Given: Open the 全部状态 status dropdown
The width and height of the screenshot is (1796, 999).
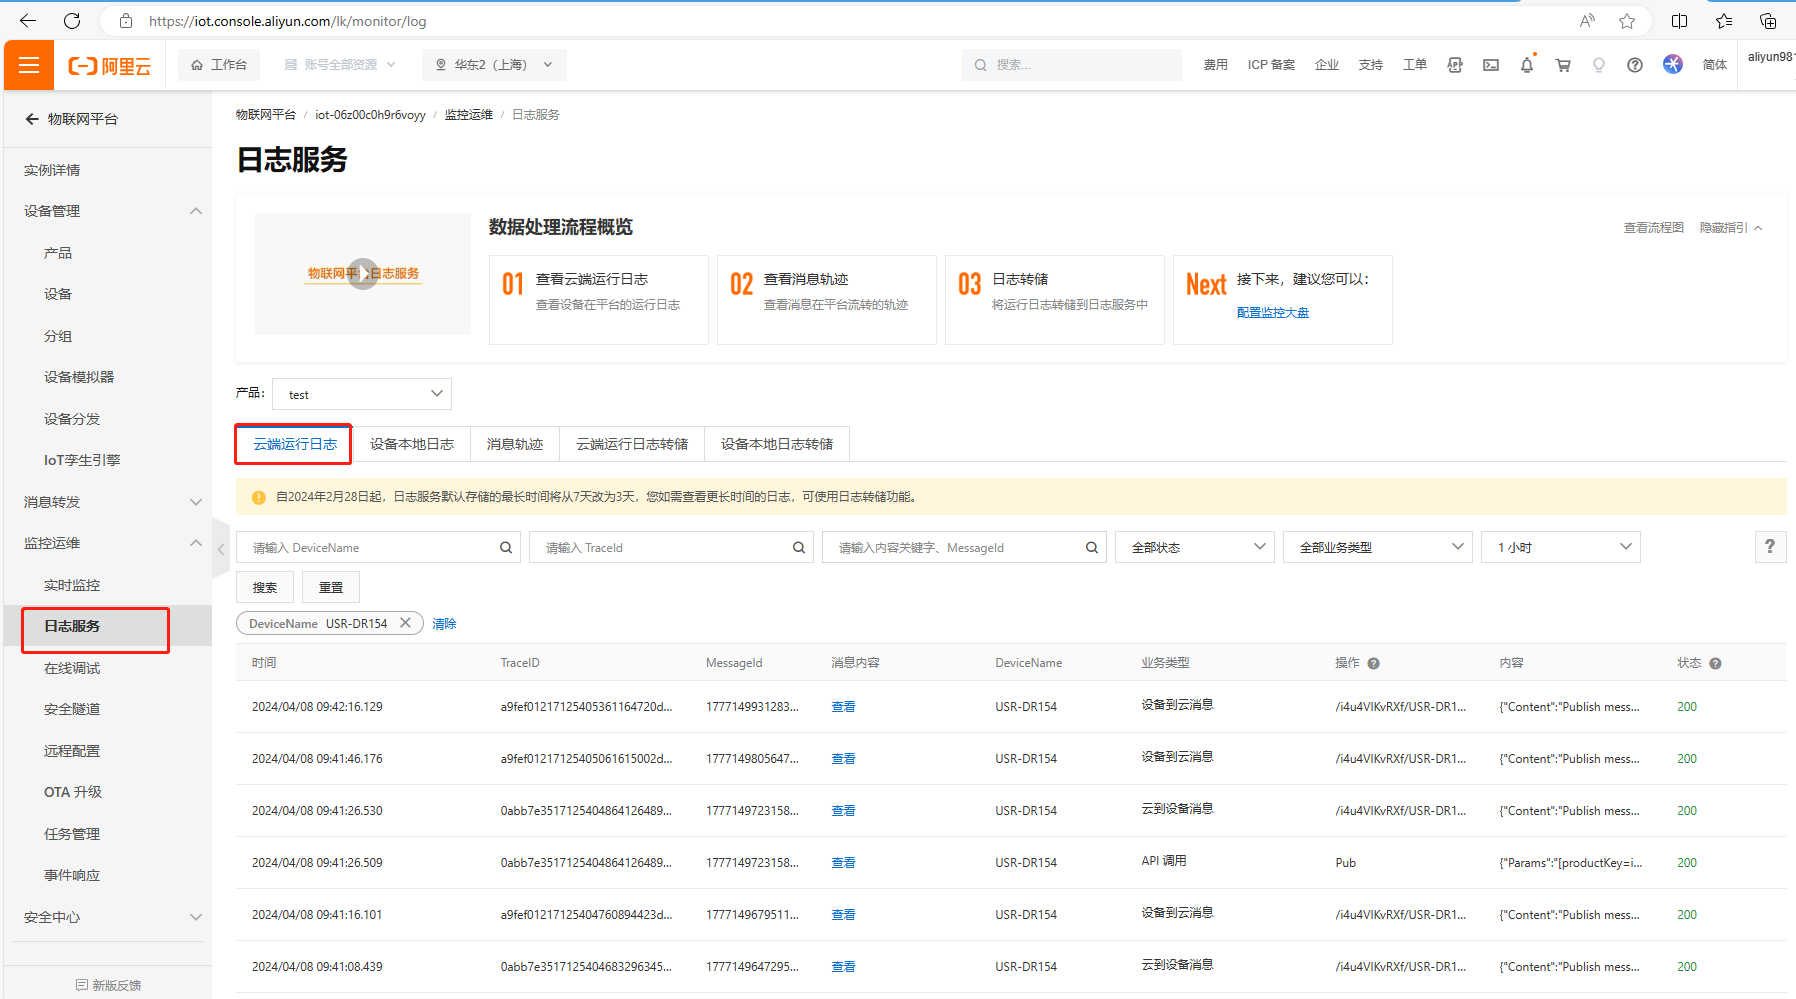Looking at the screenshot, I should coord(1196,548).
